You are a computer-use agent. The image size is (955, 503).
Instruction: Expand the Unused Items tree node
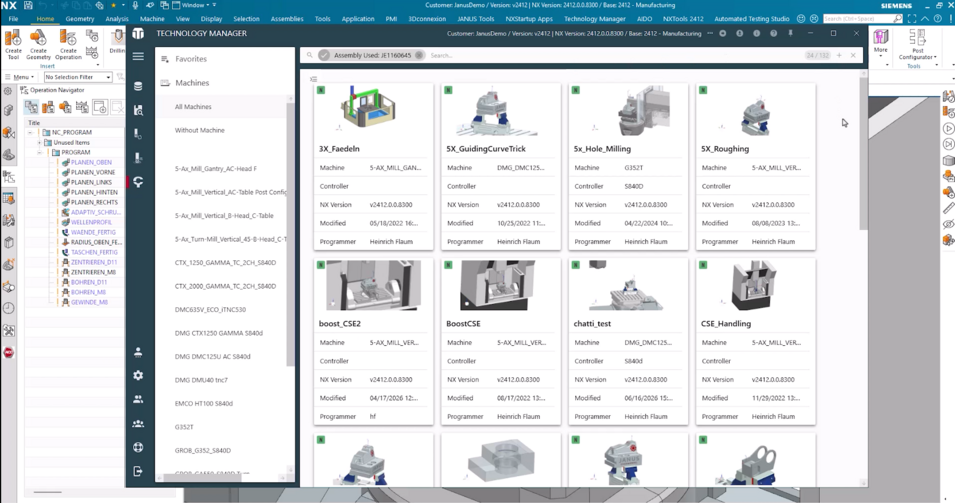pos(40,142)
